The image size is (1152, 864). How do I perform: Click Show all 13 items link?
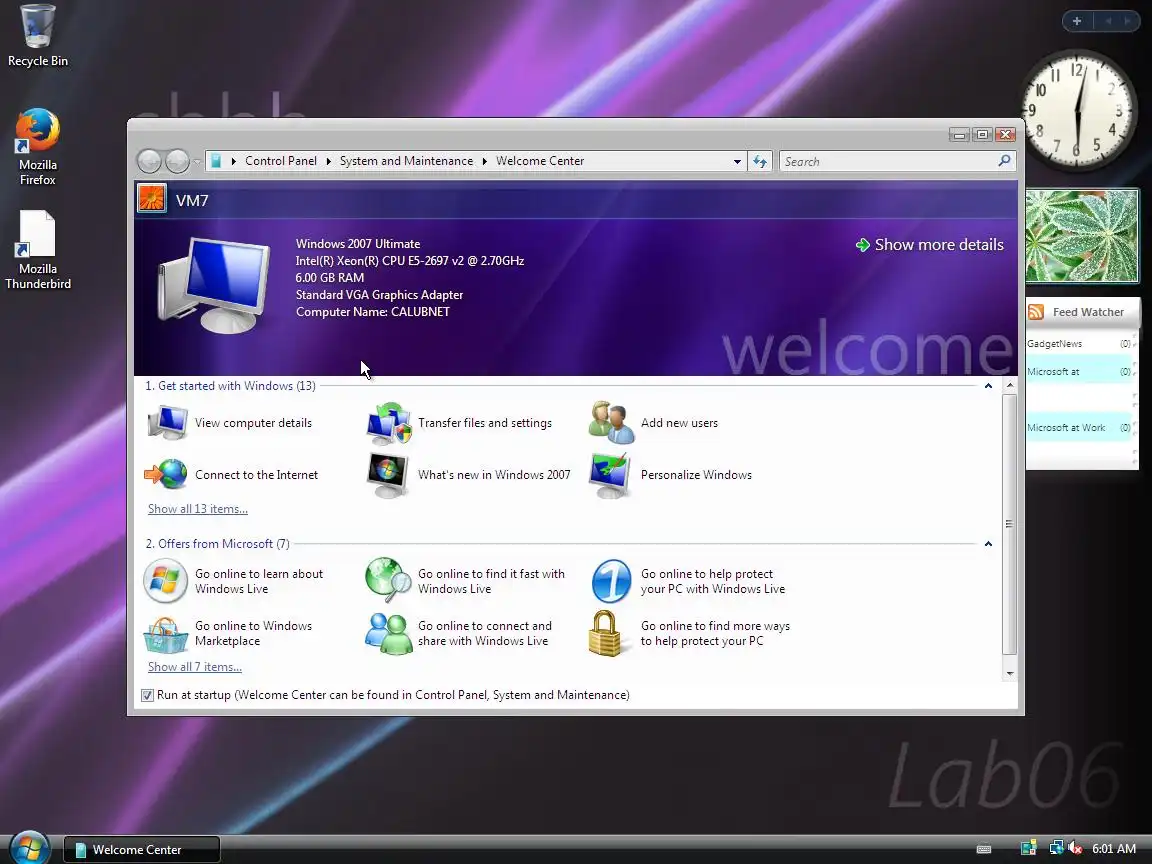[x=198, y=508]
